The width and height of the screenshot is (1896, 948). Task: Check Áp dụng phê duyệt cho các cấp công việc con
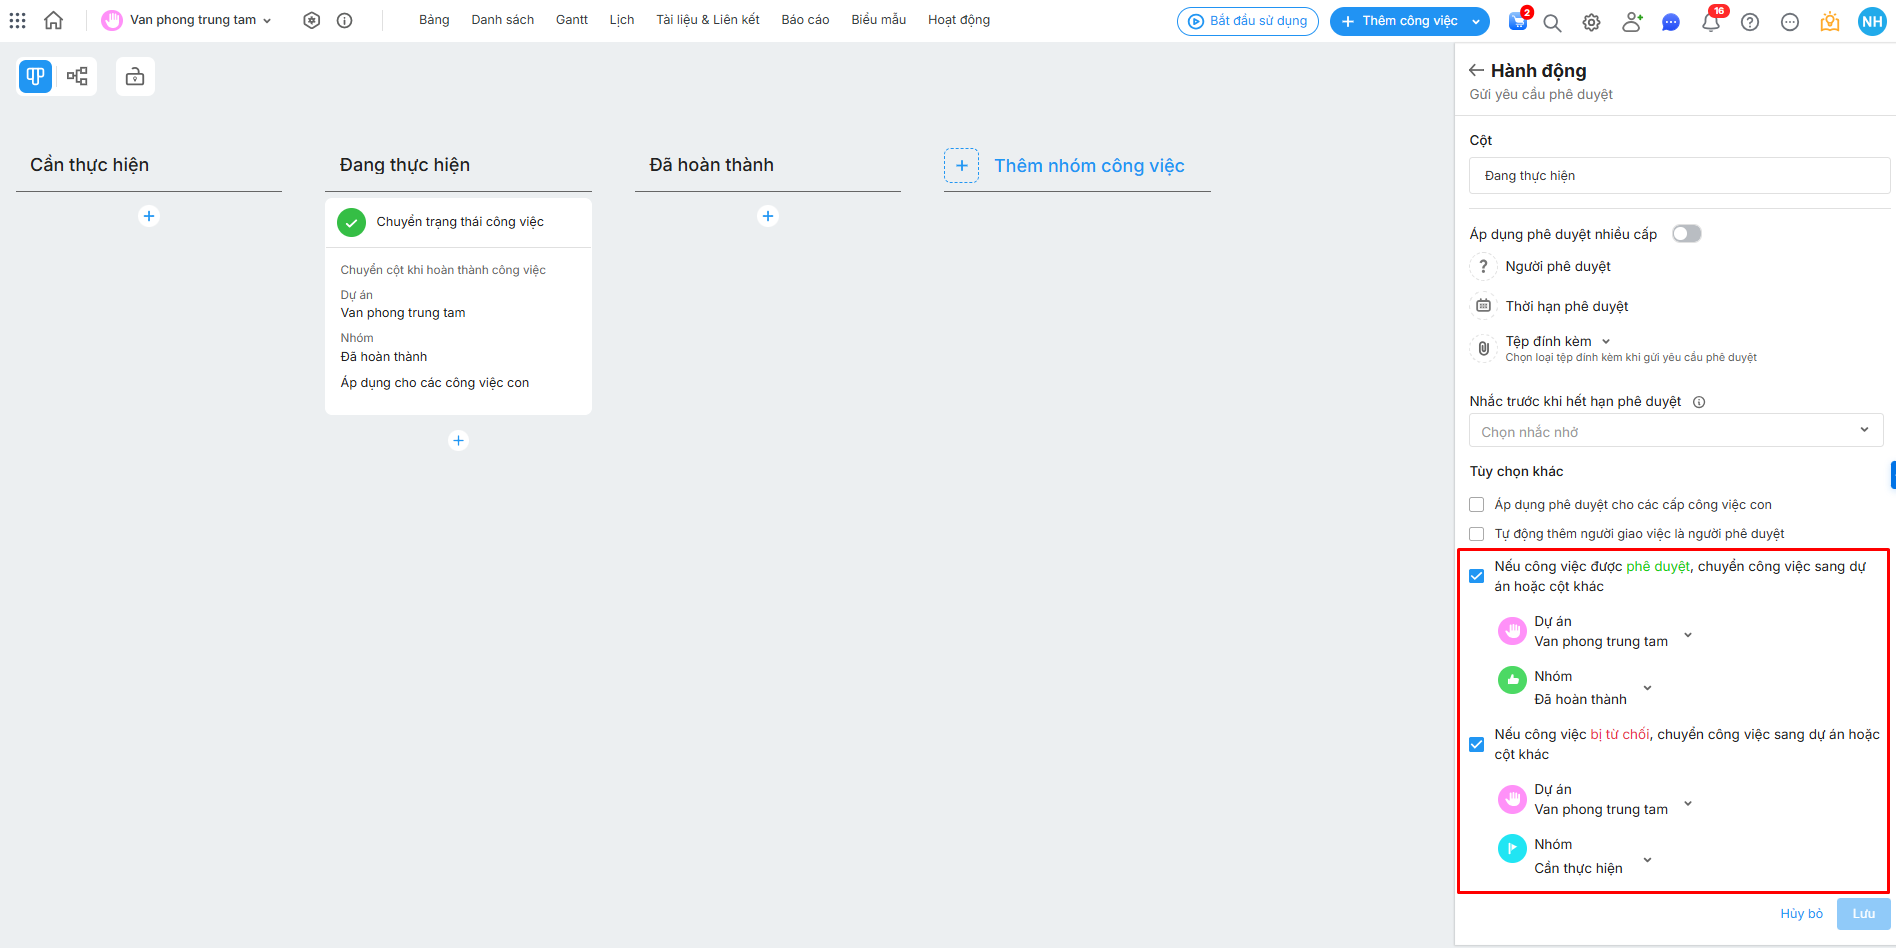tap(1476, 505)
